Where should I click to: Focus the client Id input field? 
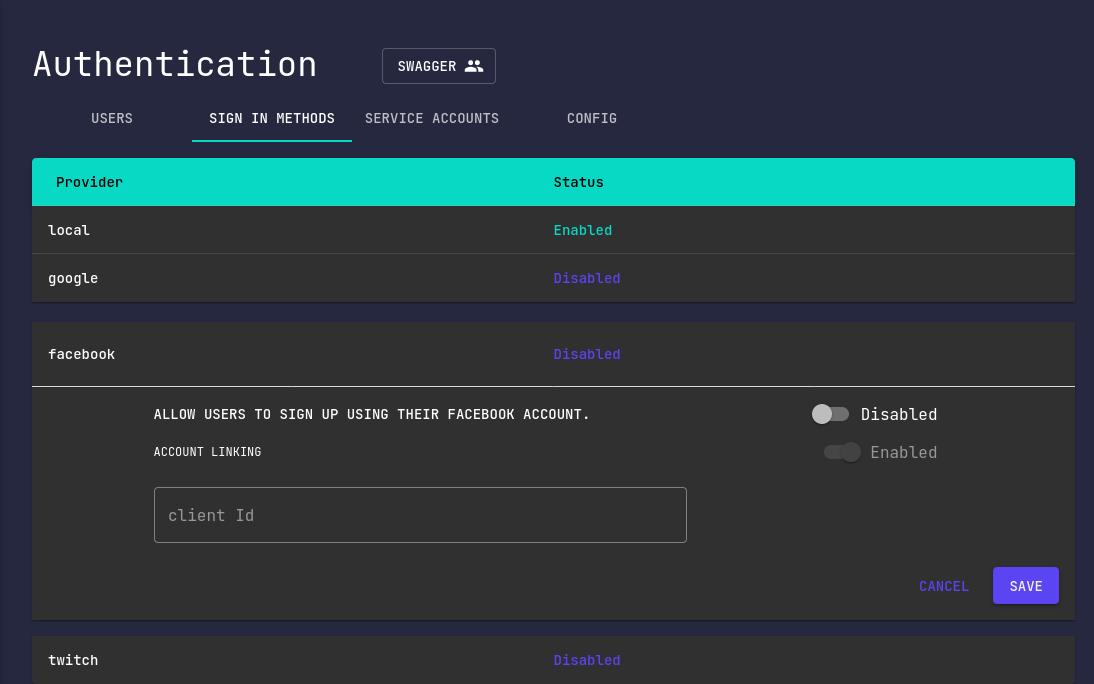pos(420,515)
